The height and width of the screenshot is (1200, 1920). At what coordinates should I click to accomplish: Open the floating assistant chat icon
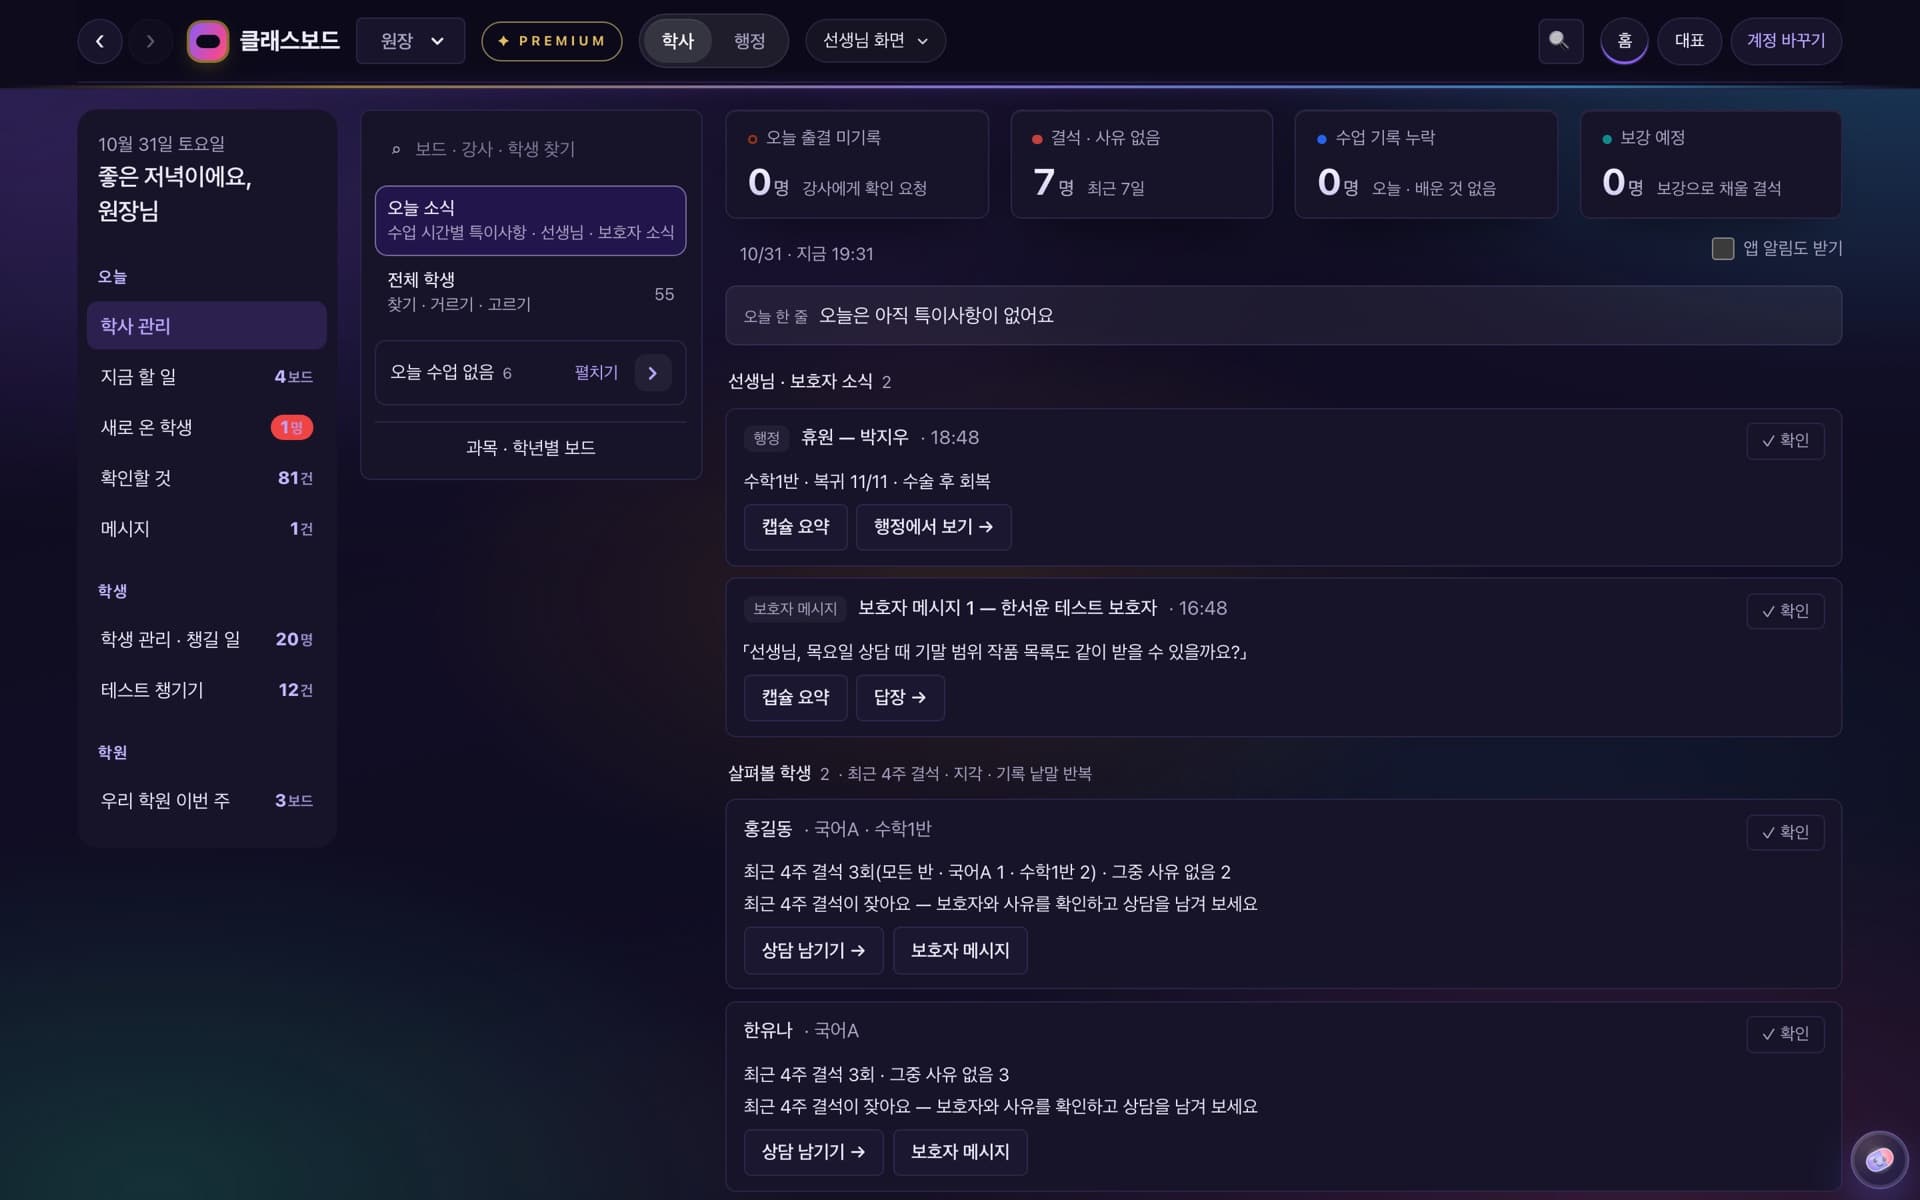click(x=1879, y=1159)
